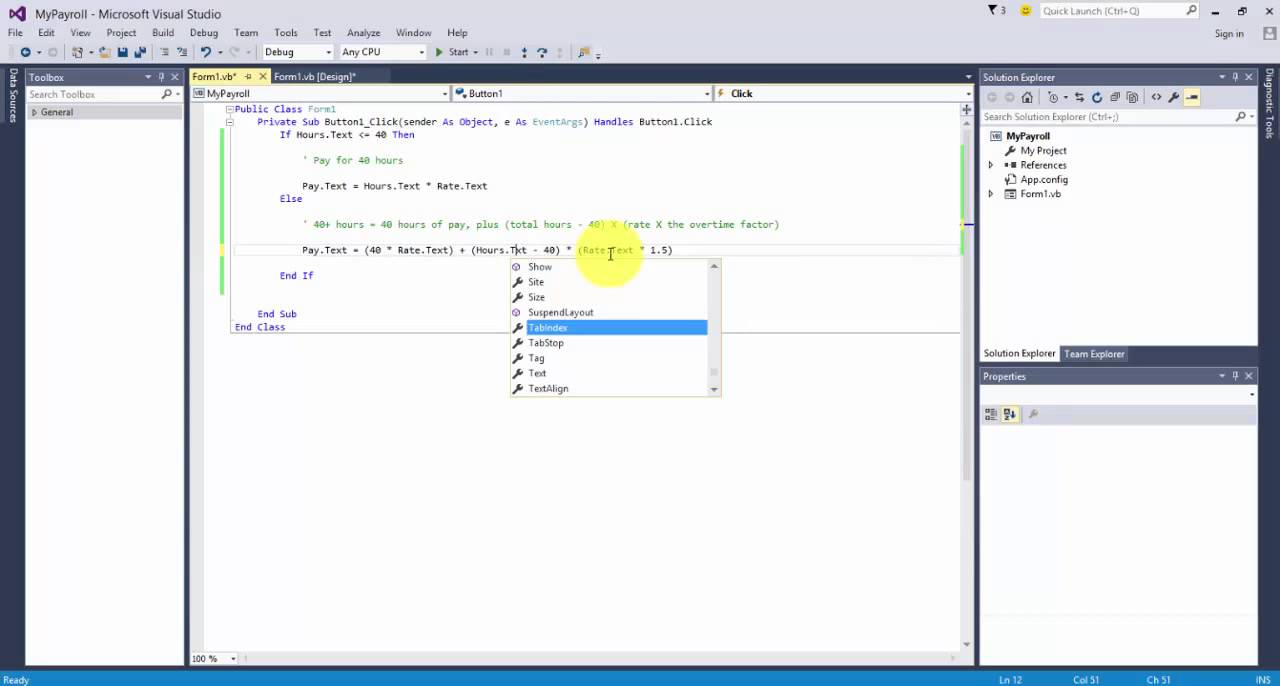Save the current file with the Save icon
The image size is (1280, 686).
(x=122, y=52)
